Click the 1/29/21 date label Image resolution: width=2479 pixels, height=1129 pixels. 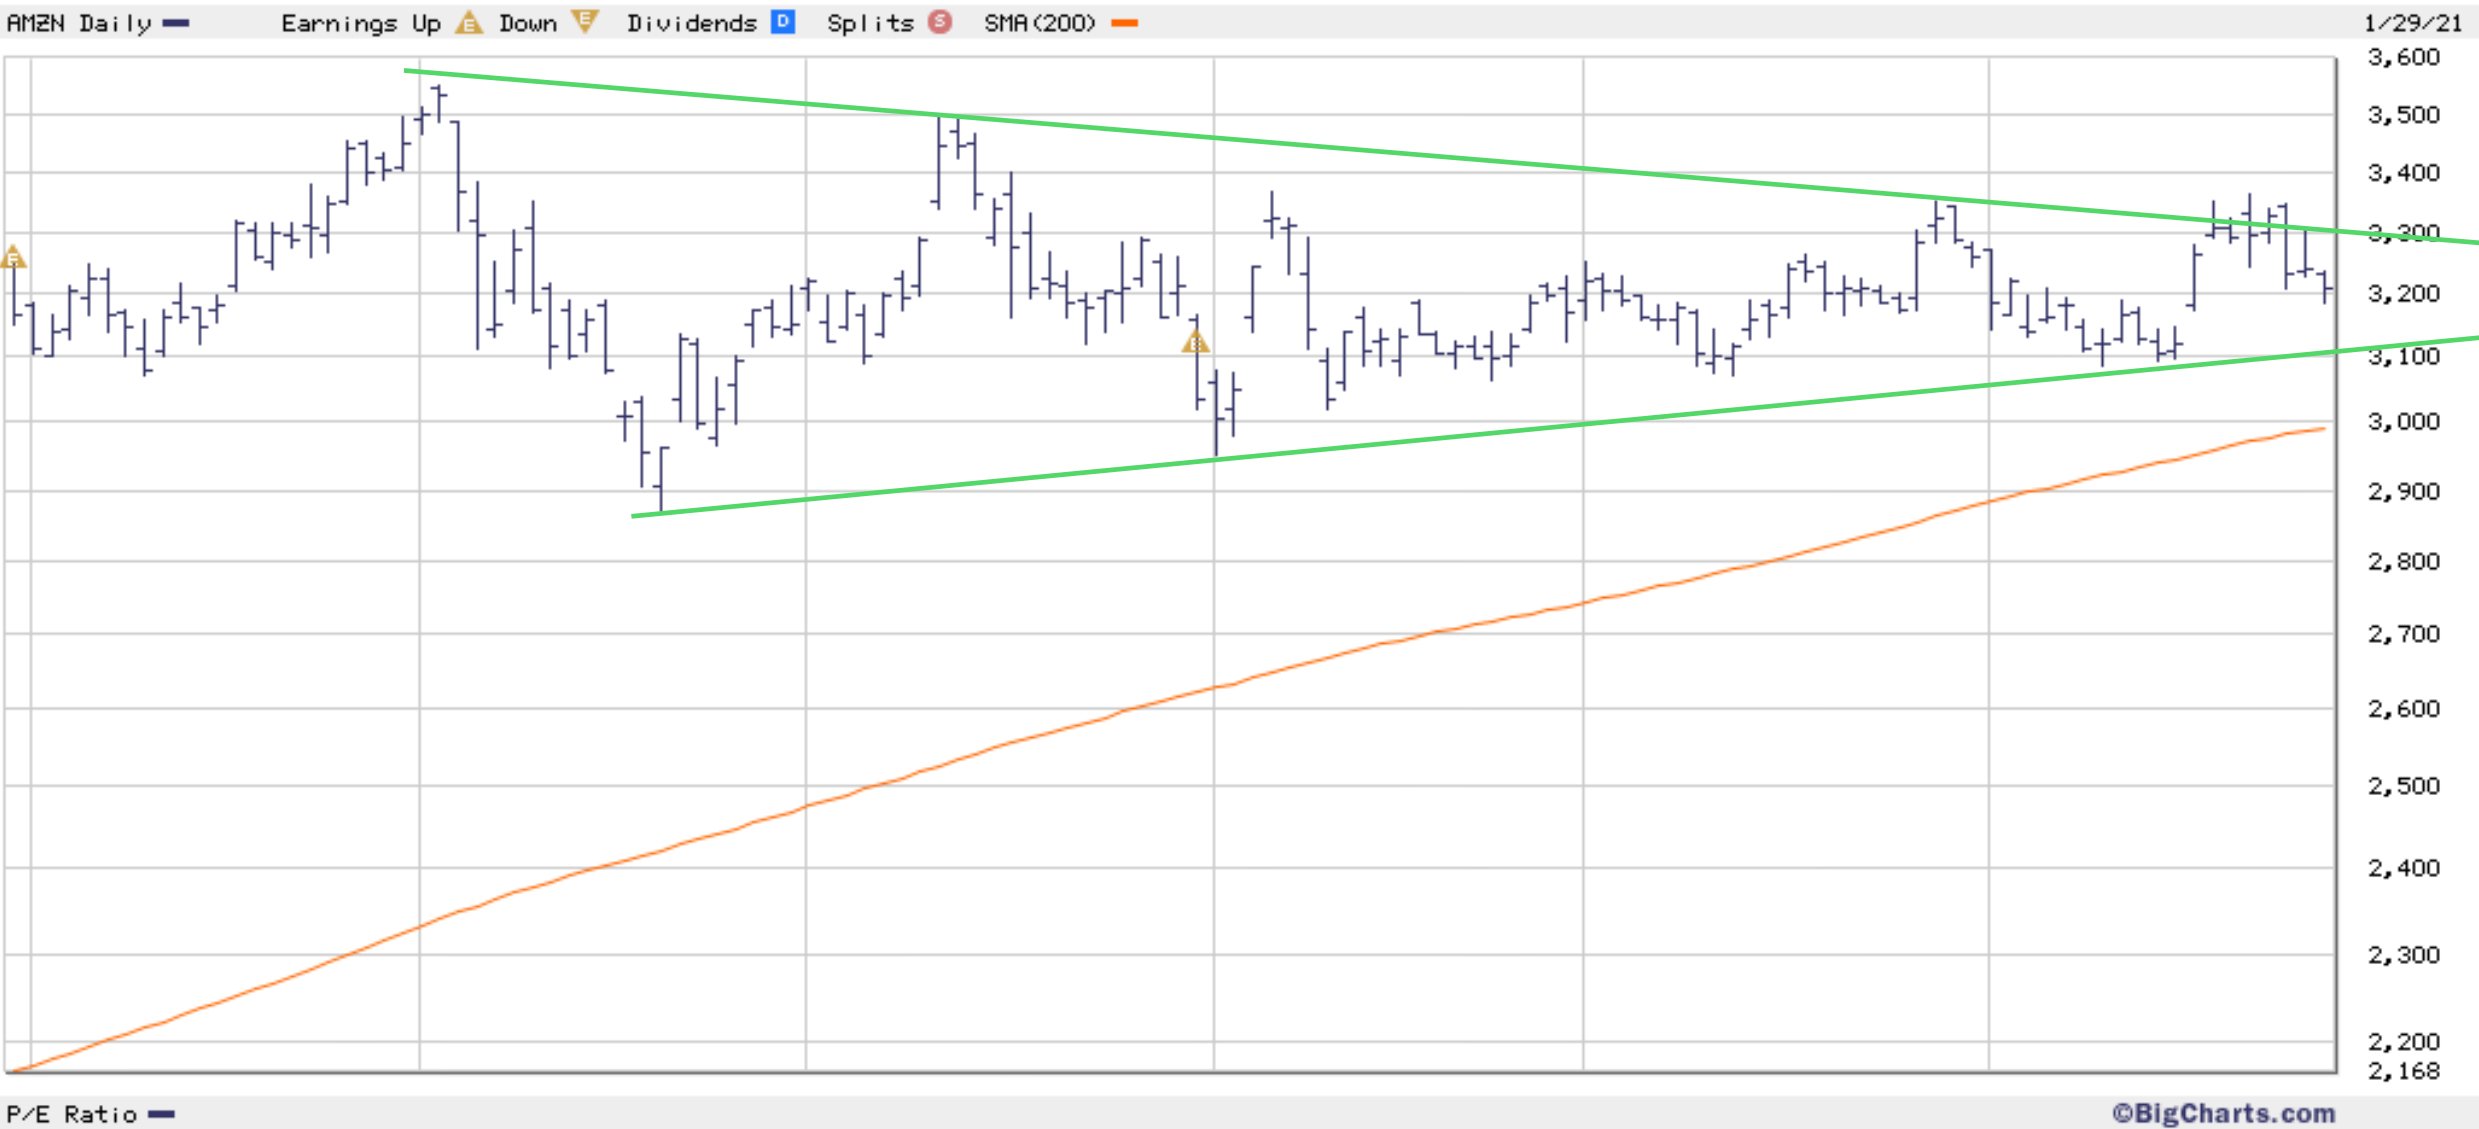2412,23
